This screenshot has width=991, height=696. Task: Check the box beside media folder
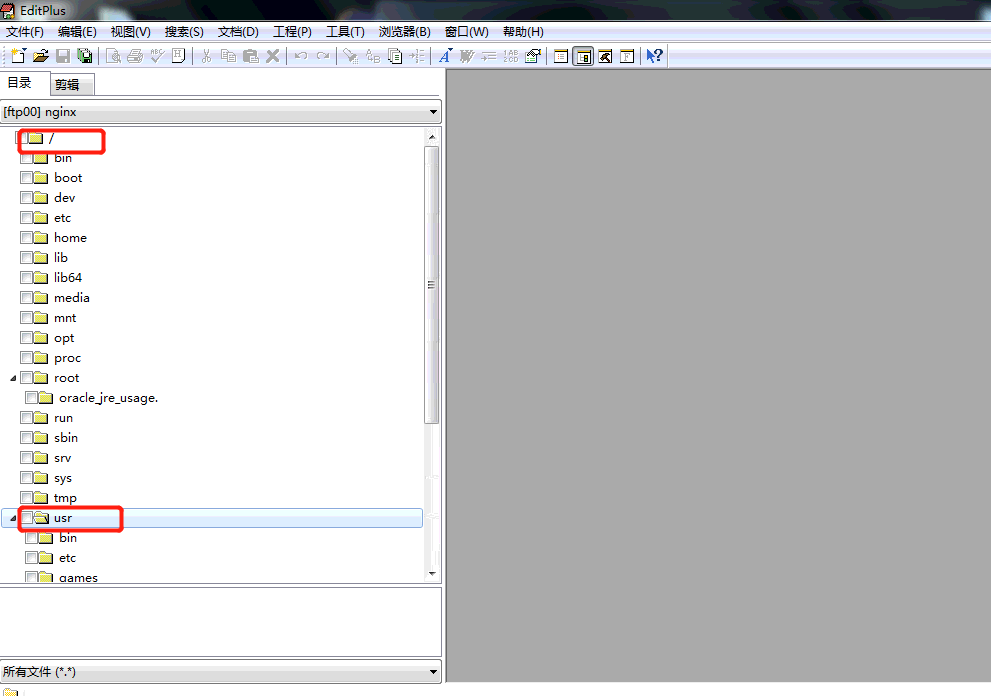26,298
